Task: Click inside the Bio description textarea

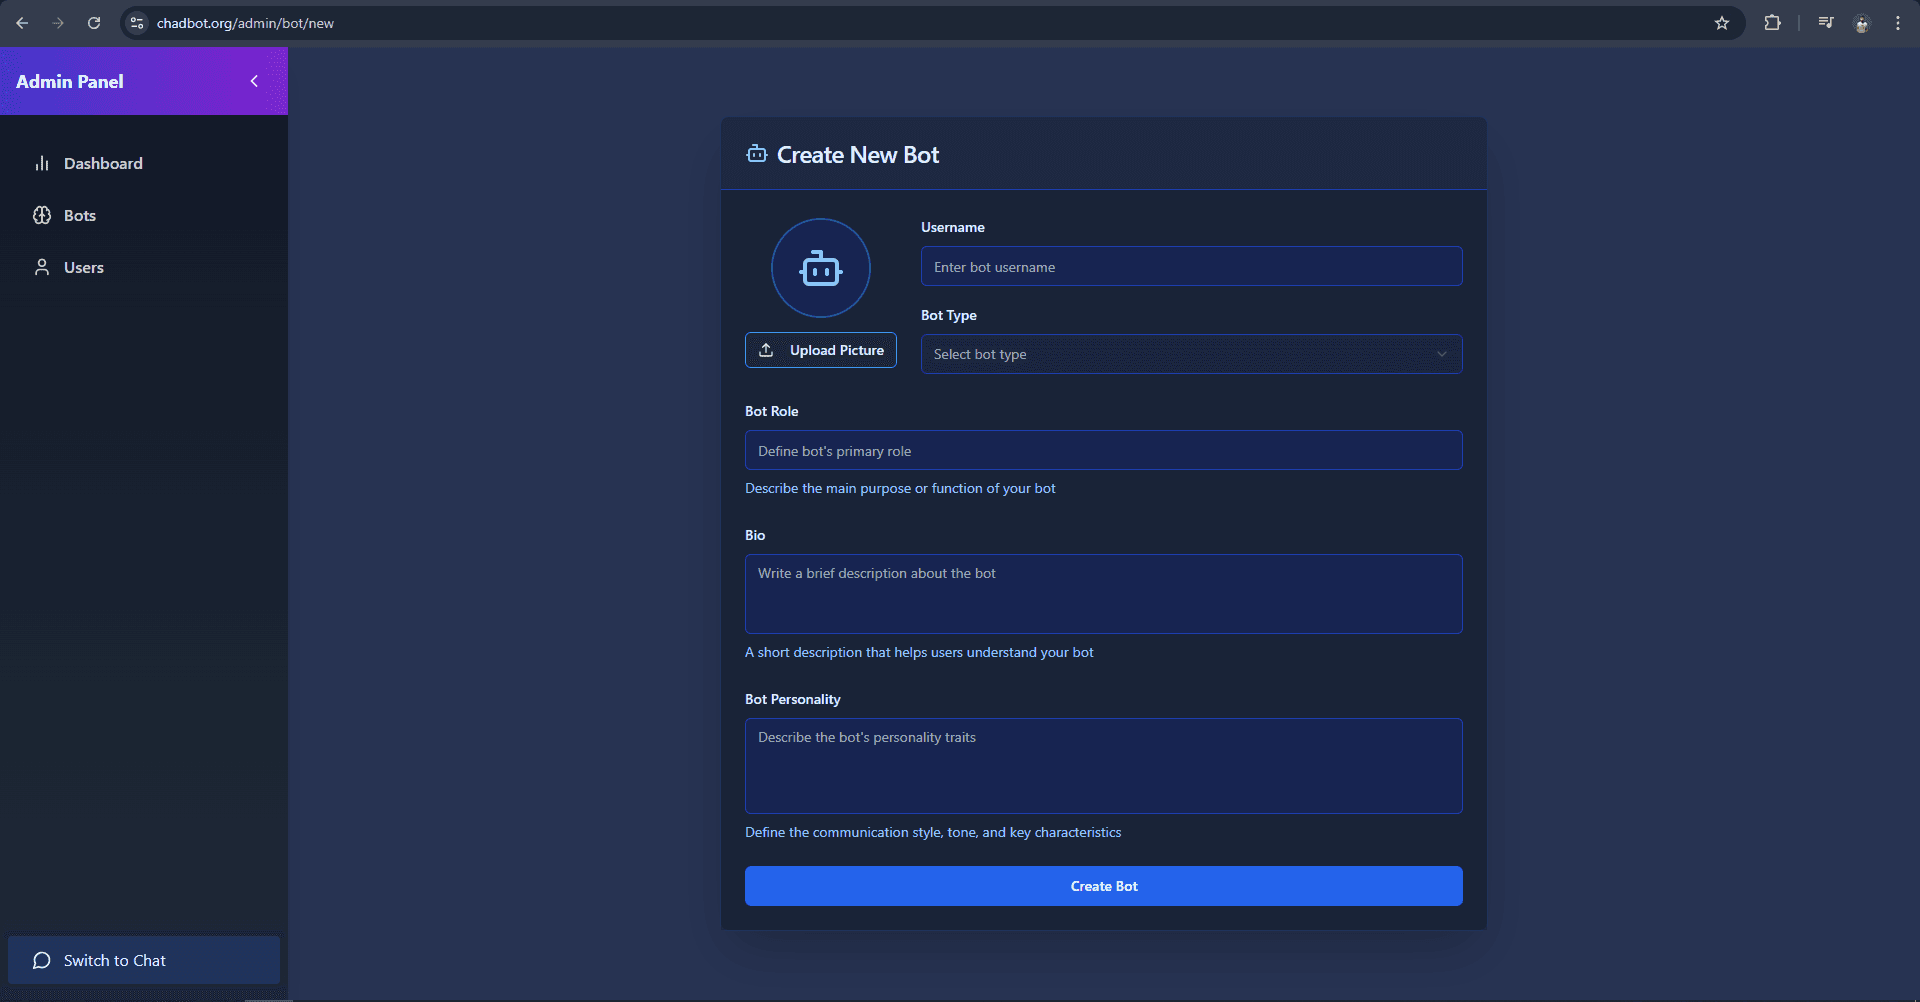Action: tap(1103, 593)
